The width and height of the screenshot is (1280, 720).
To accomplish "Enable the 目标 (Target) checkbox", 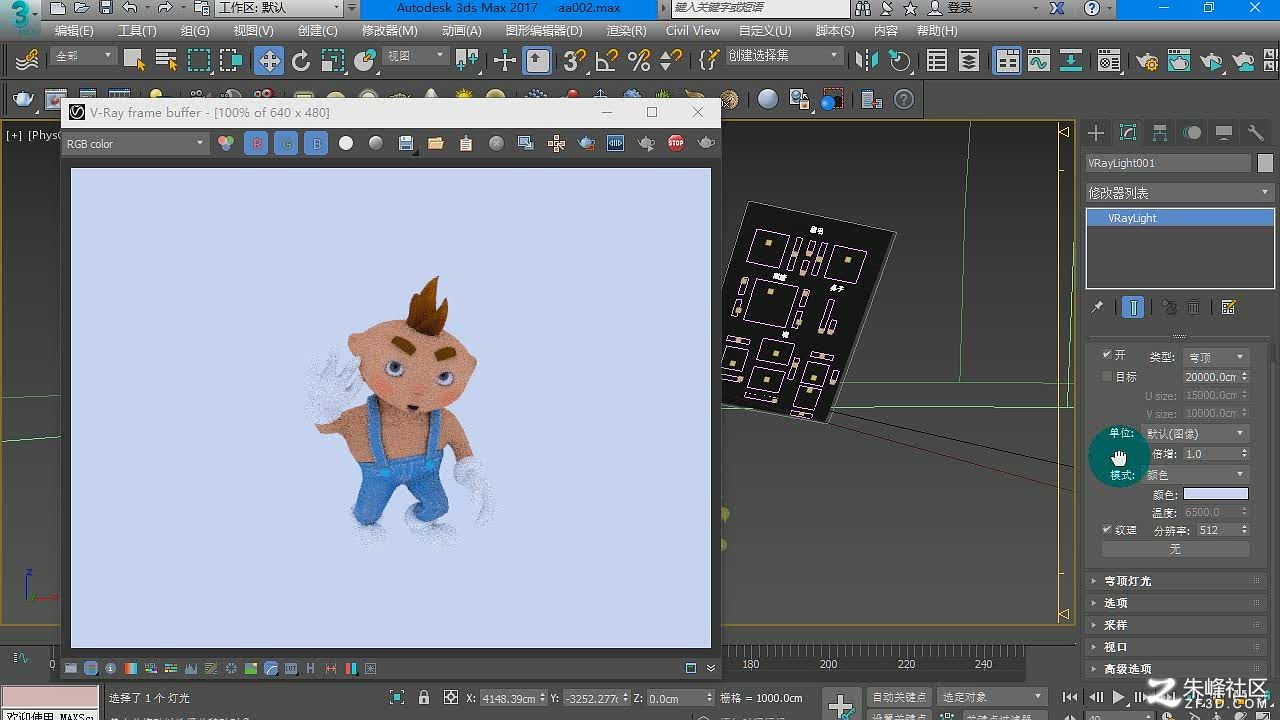I will click(x=1107, y=377).
